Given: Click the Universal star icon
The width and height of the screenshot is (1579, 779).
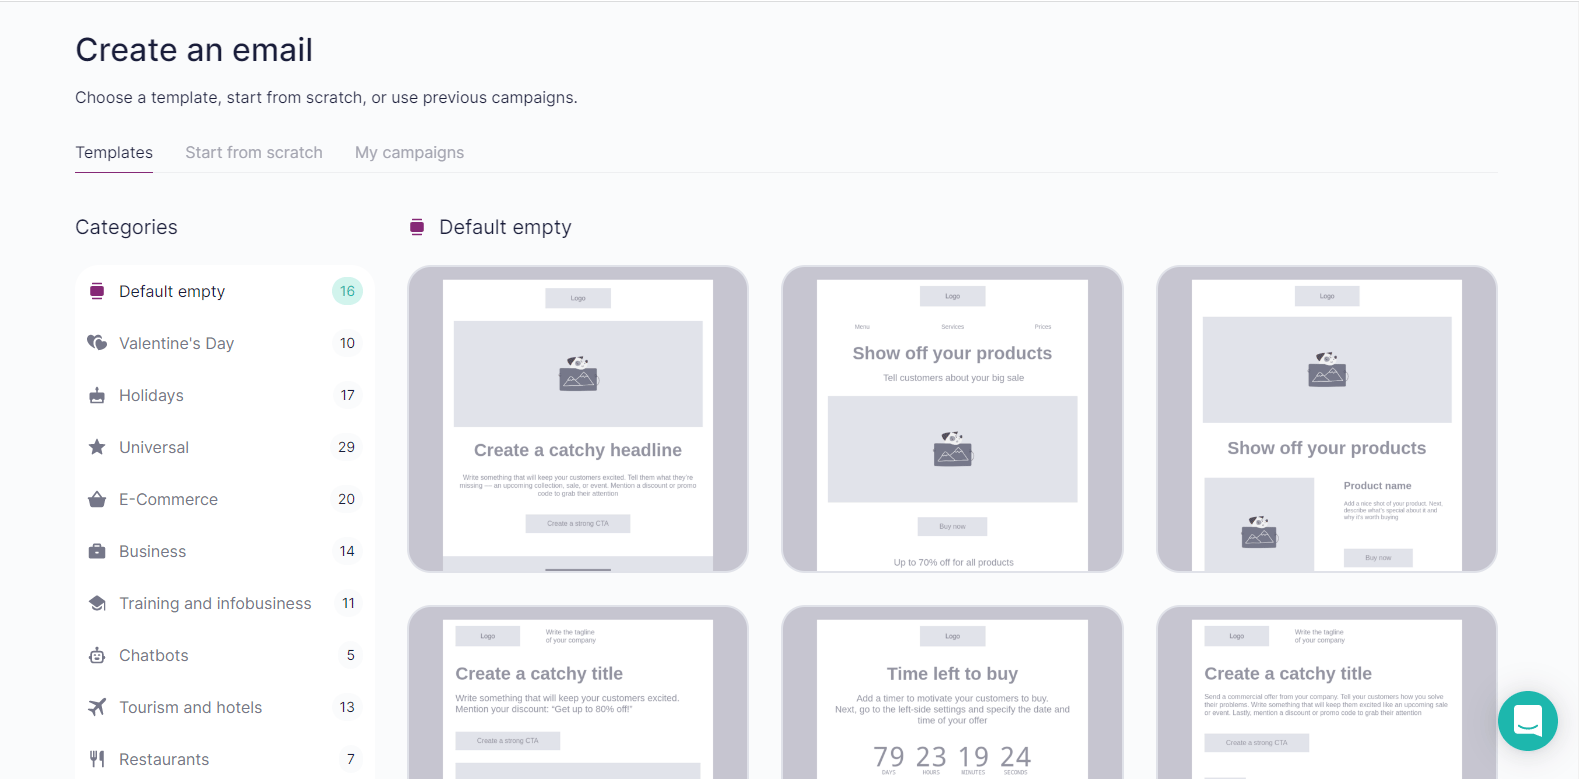Looking at the screenshot, I should 97,447.
